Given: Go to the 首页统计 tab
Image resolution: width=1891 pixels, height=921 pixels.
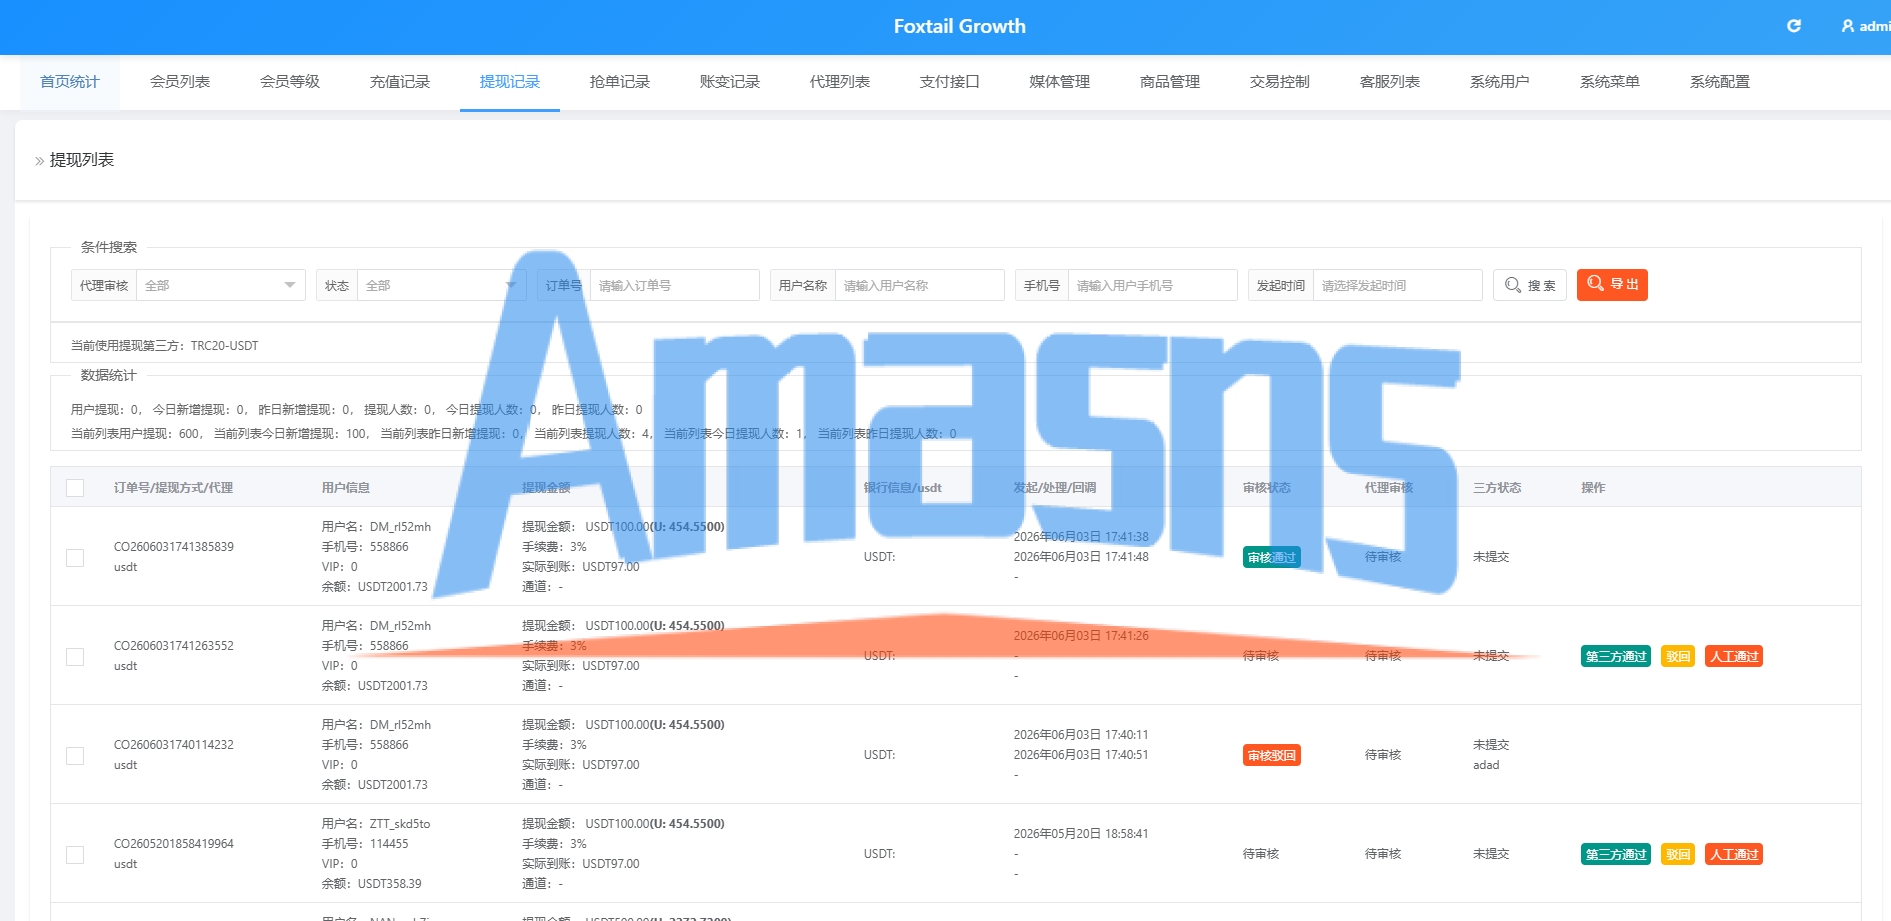Looking at the screenshot, I should (70, 82).
